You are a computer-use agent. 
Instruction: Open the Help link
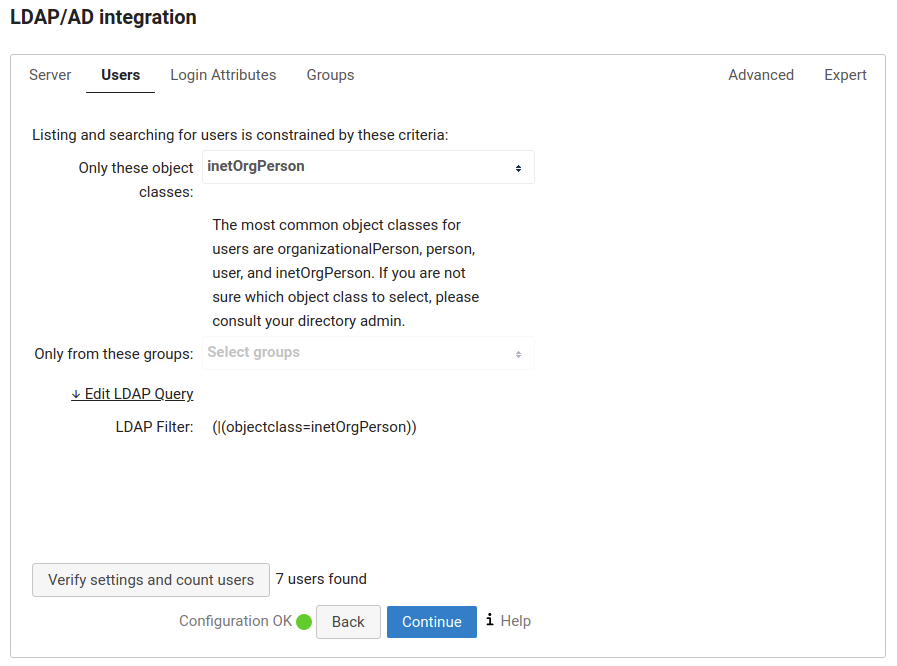[515, 621]
